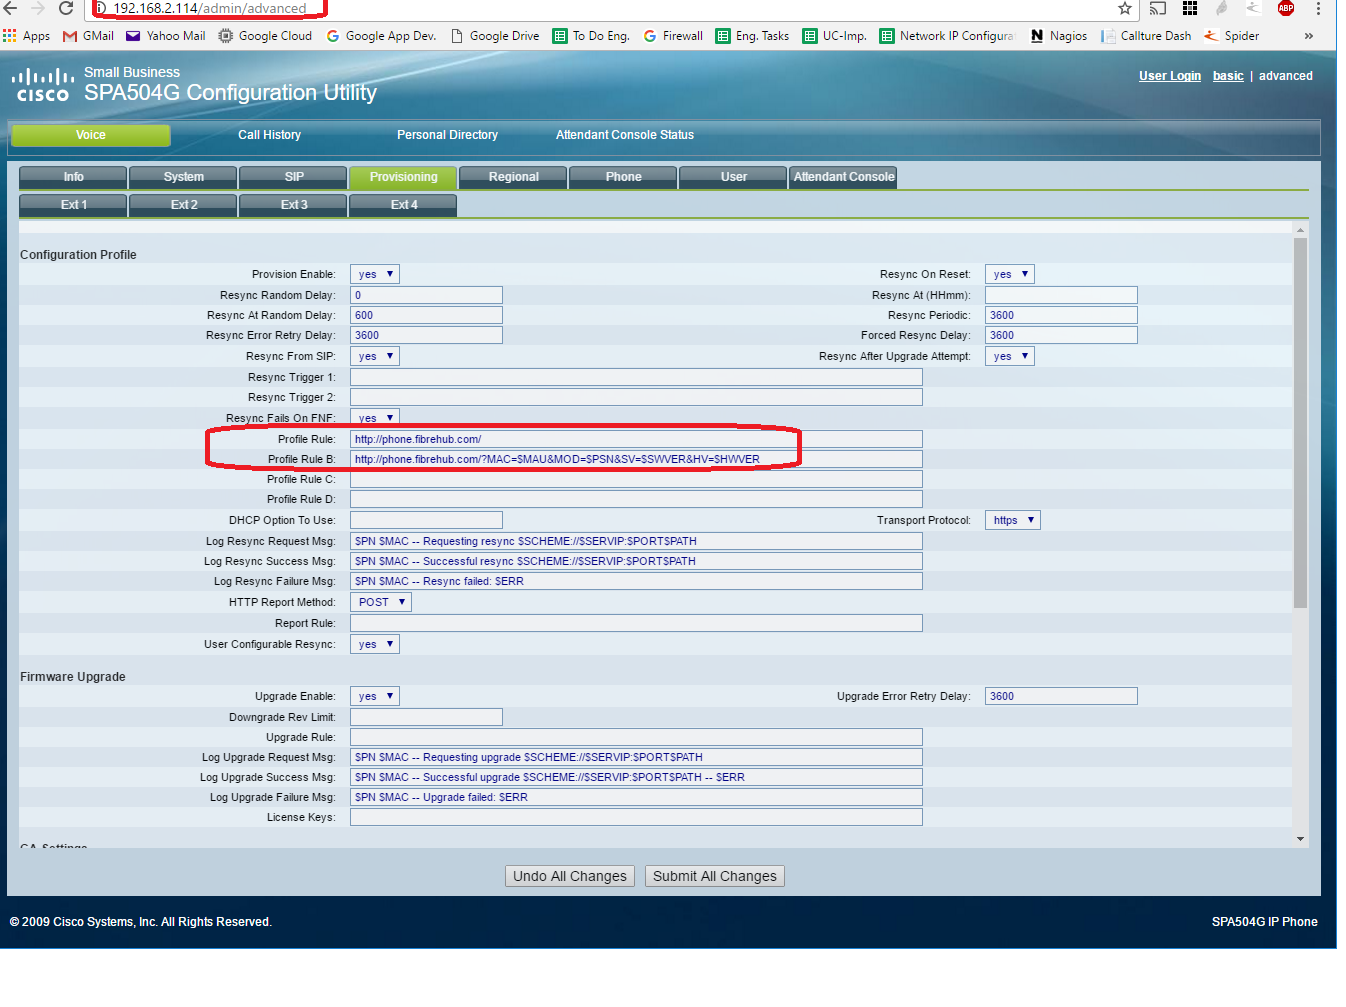Screen dimensions: 1346x1007
Task: Open the Apps grid bookmark
Action: [x=26, y=36]
